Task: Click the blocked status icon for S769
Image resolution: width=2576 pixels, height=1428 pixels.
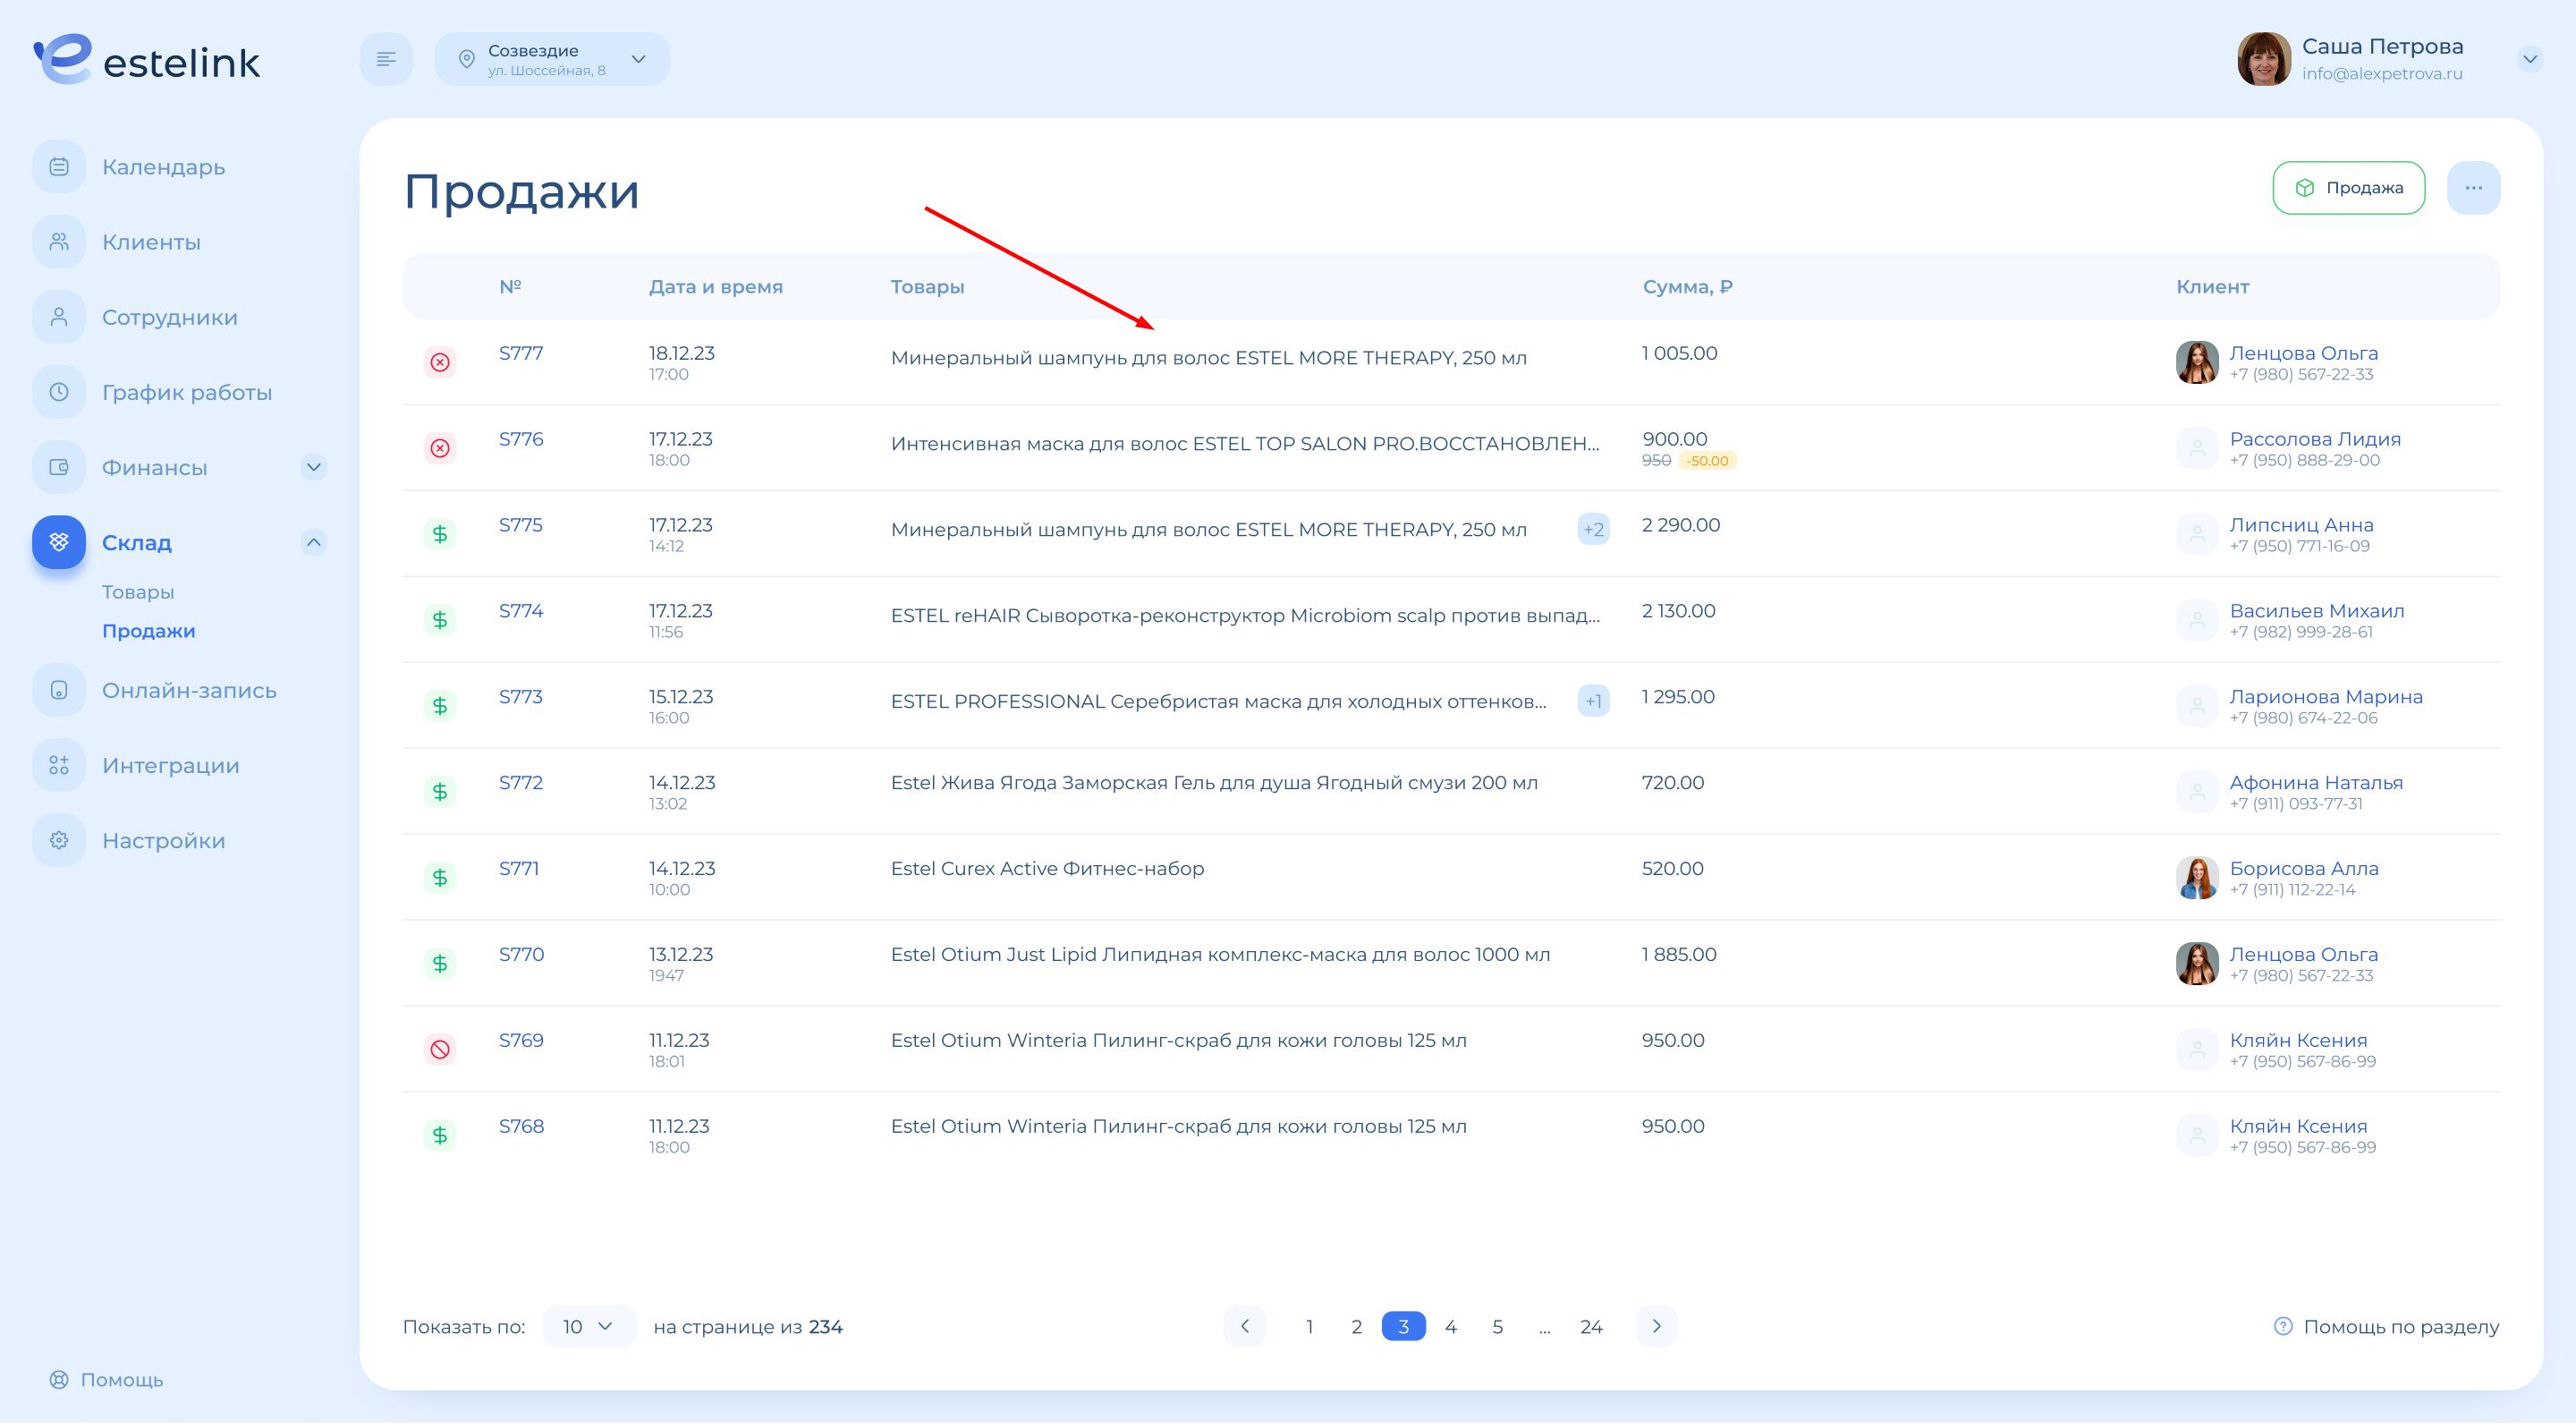Action: 440,1050
